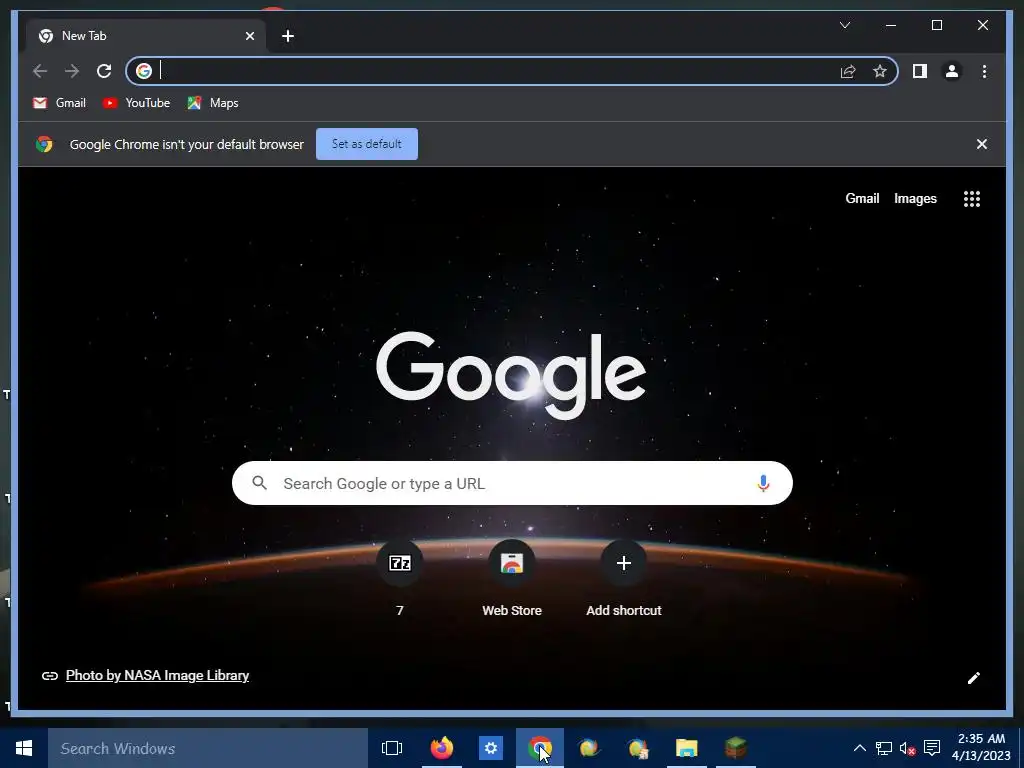Click Set as default button
Viewport: 1024px width, 768px height.
coord(367,144)
